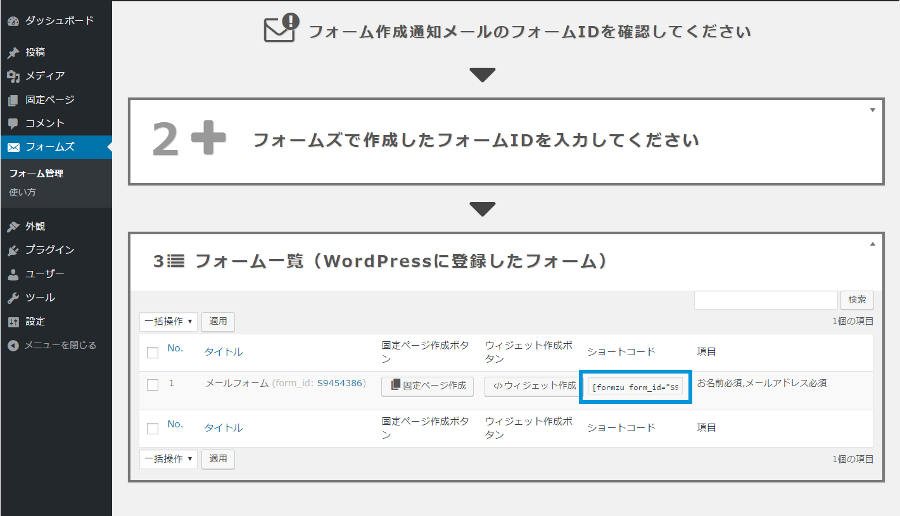Screen dimensions: 900x516
Task: Open フォーム管理 submenu link
Action: (36, 173)
